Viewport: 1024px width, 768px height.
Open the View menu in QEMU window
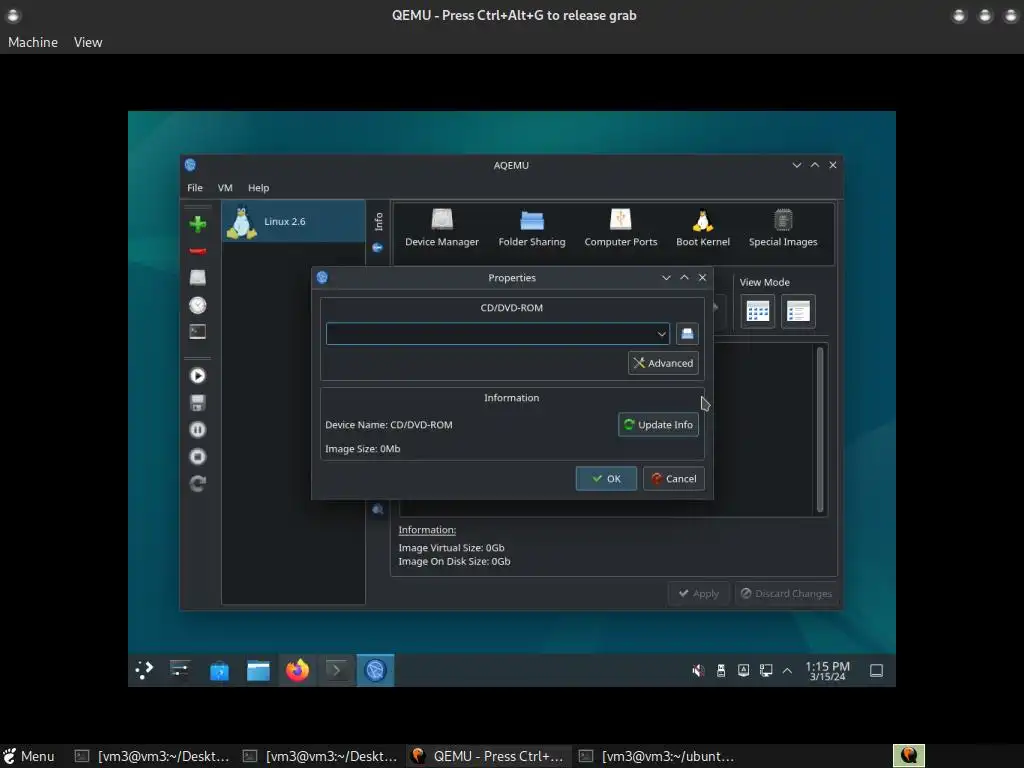tap(88, 42)
